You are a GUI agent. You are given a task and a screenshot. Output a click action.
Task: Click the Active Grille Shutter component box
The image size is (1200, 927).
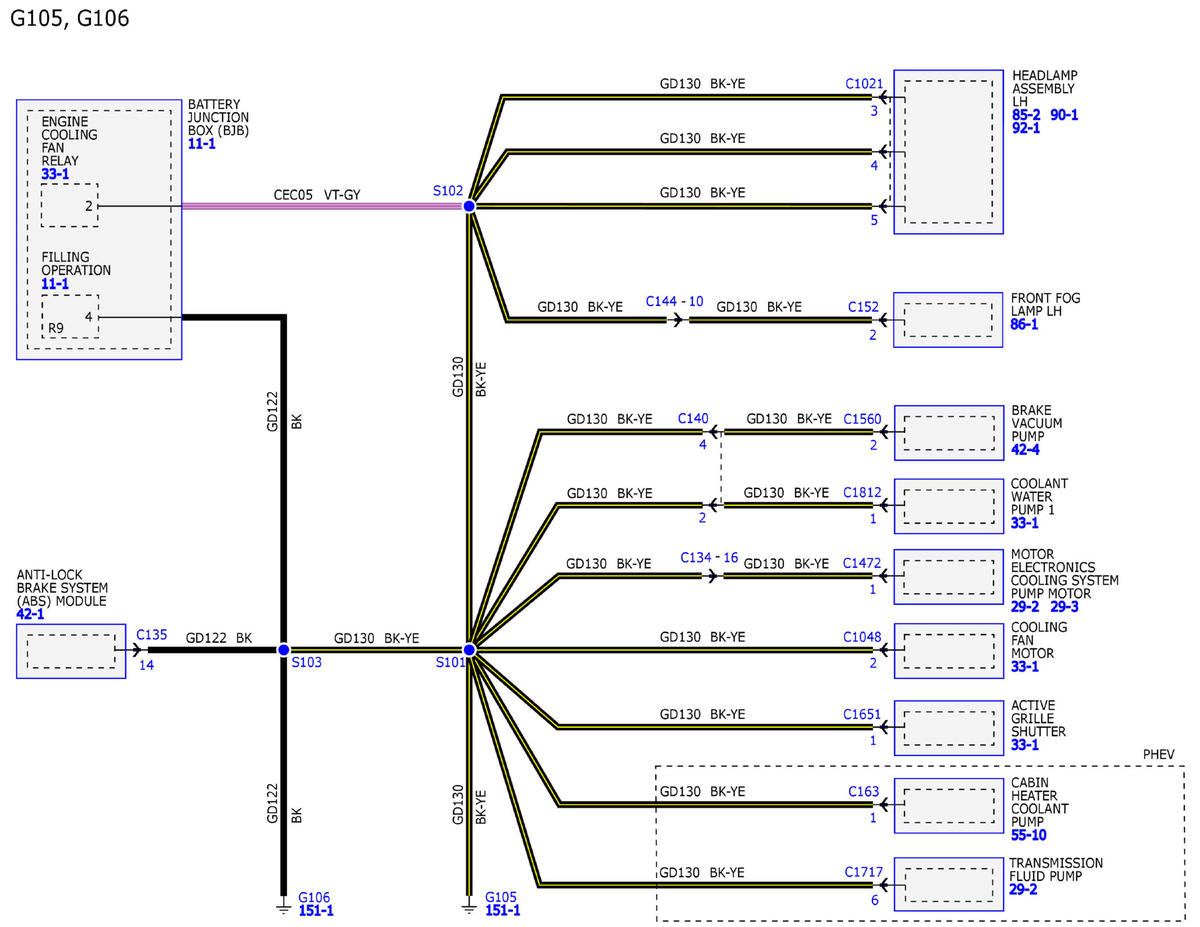(x=948, y=725)
